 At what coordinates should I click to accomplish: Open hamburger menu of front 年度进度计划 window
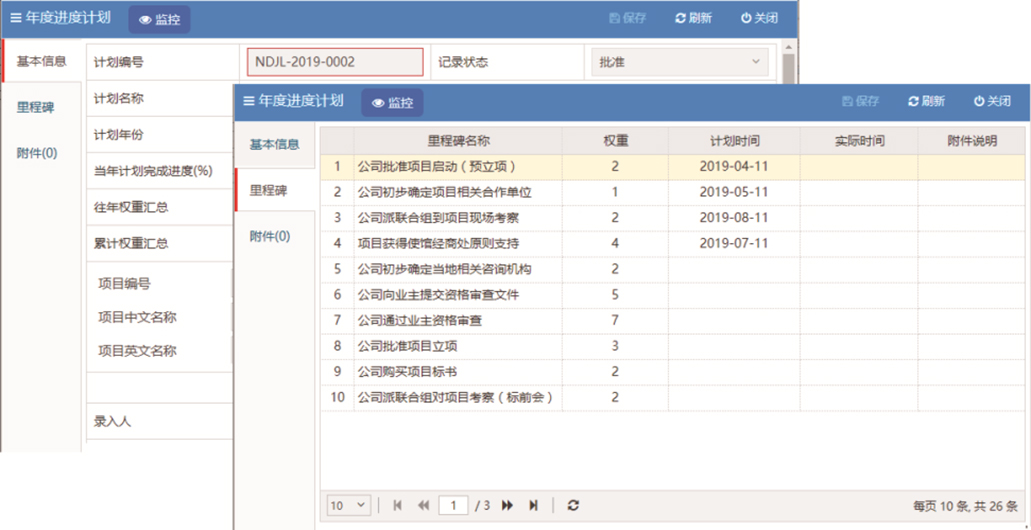point(249,101)
